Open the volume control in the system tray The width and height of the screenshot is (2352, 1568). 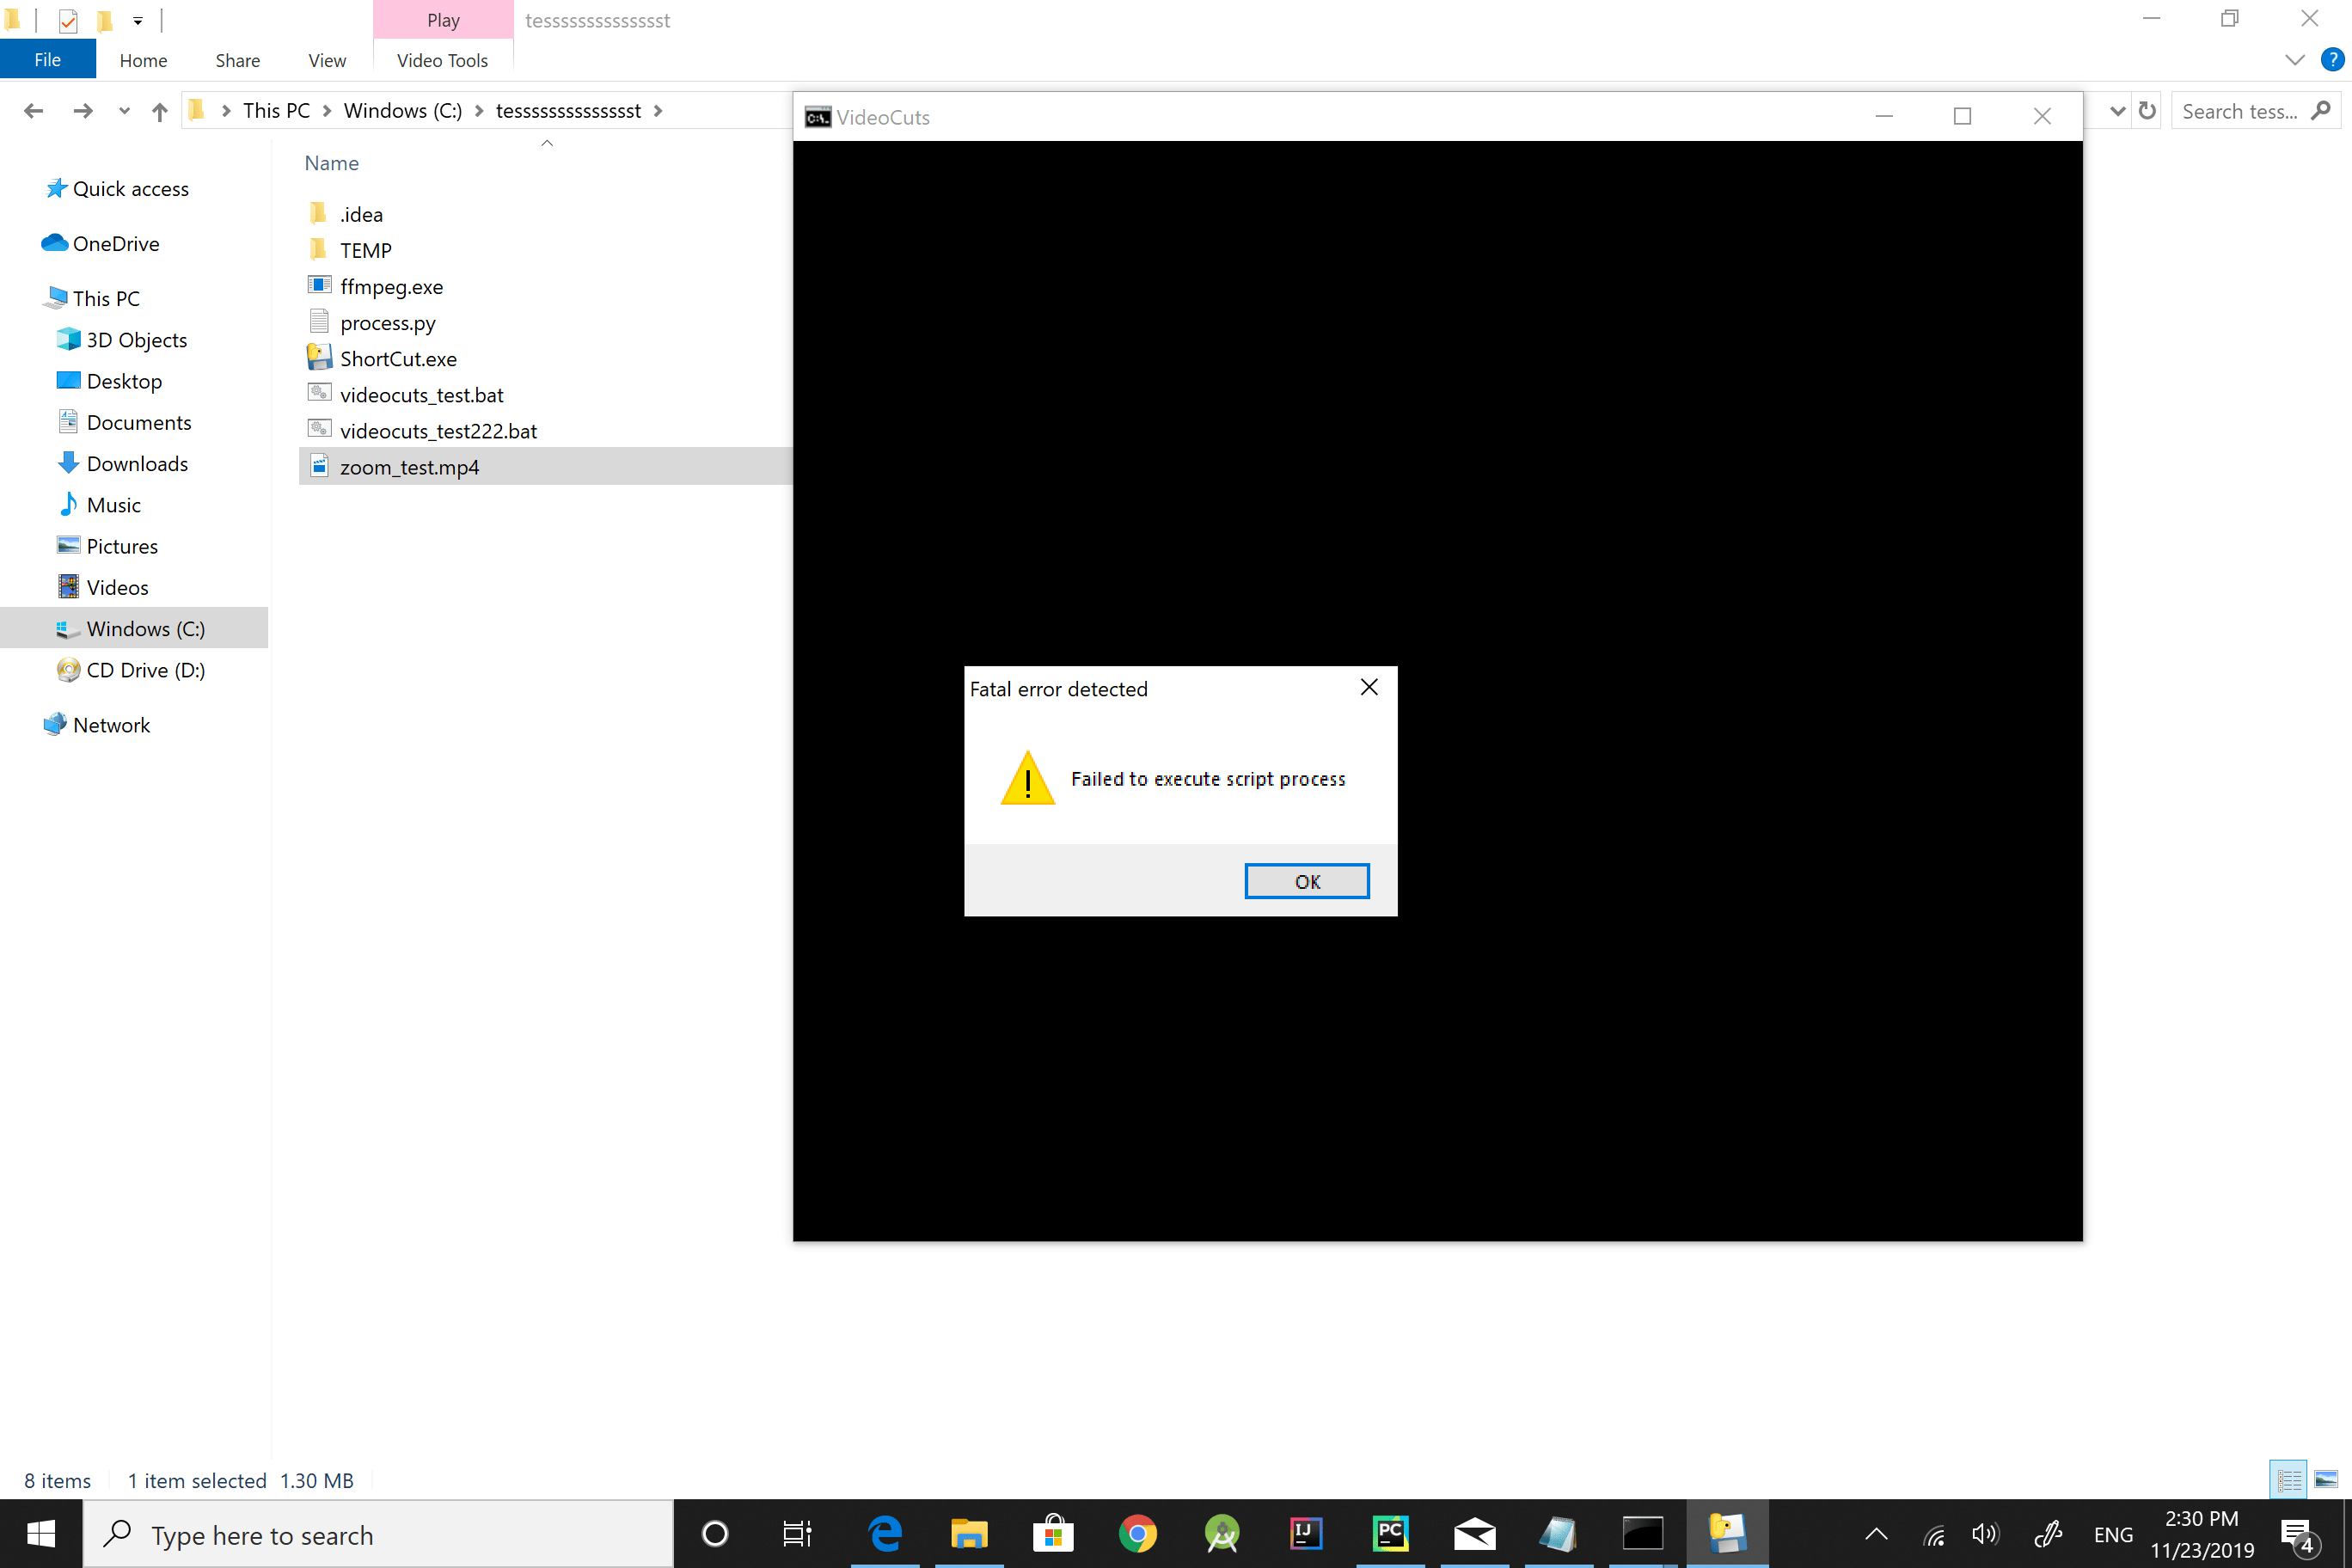tap(1985, 1534)
